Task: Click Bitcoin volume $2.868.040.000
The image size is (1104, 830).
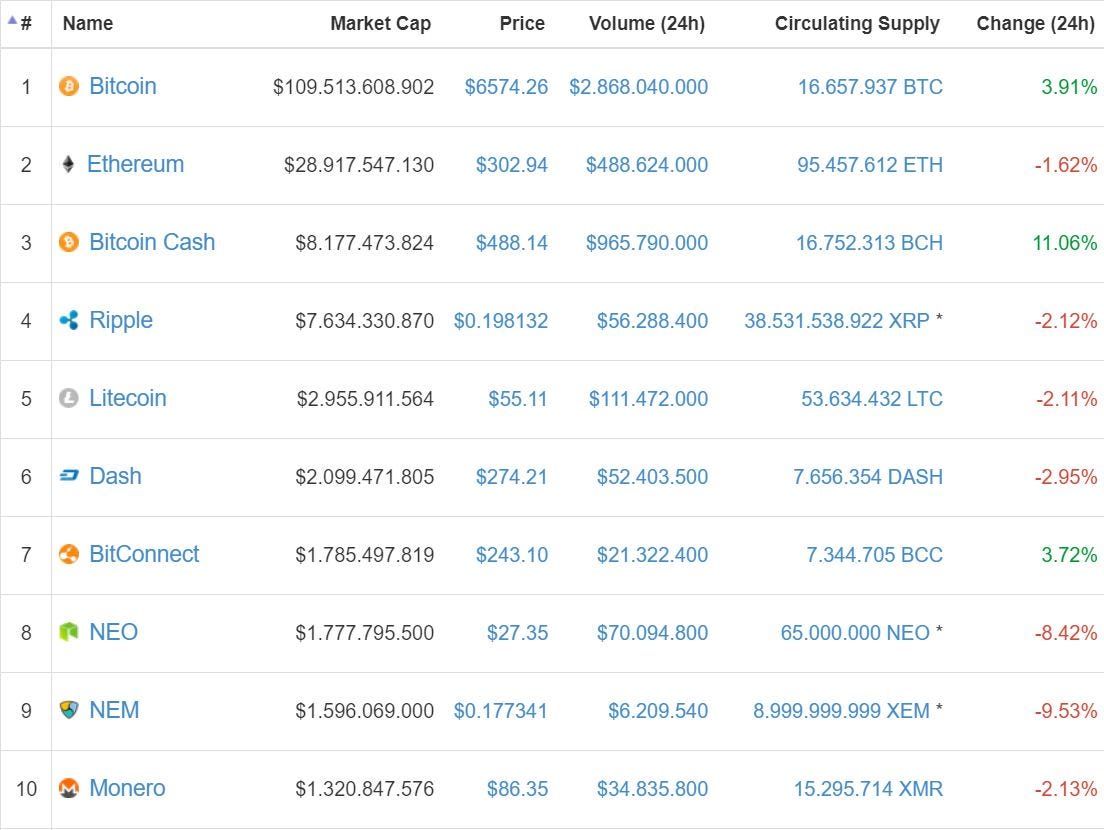Action: click(639, 87)
